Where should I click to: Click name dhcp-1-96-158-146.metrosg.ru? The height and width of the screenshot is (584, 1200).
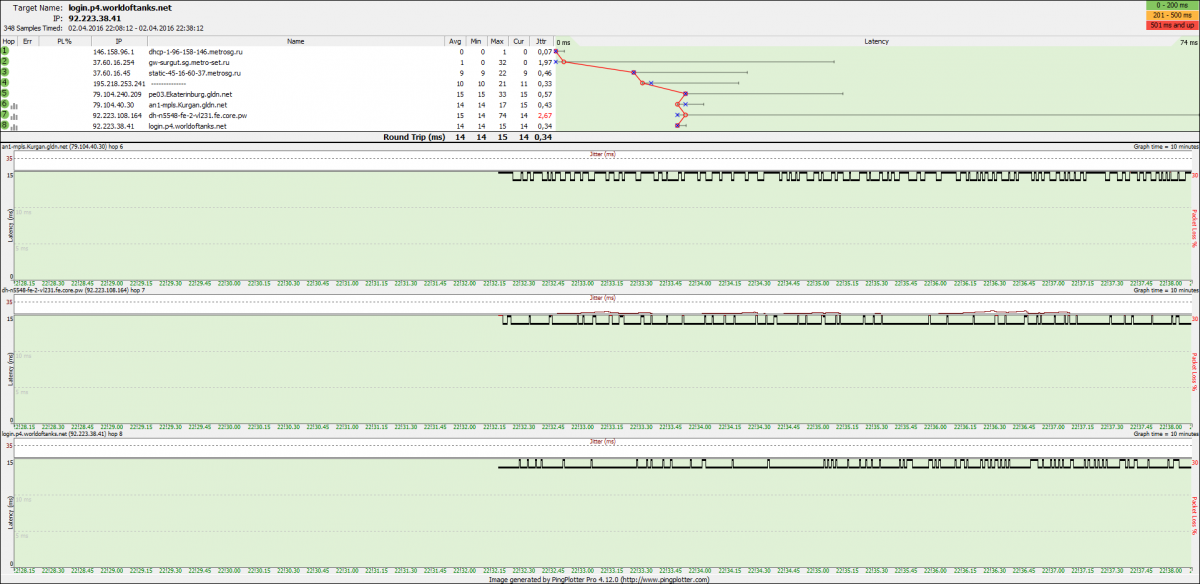tap(195, 51)
